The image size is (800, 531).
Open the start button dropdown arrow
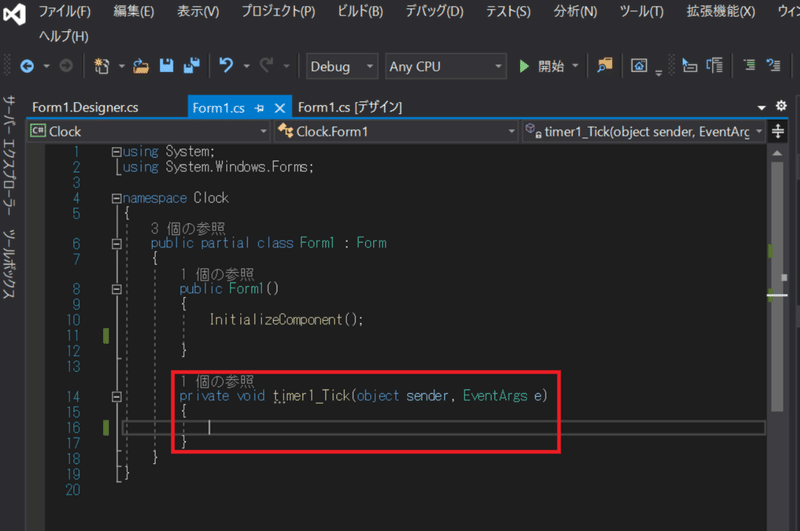[x=575, y=66]
